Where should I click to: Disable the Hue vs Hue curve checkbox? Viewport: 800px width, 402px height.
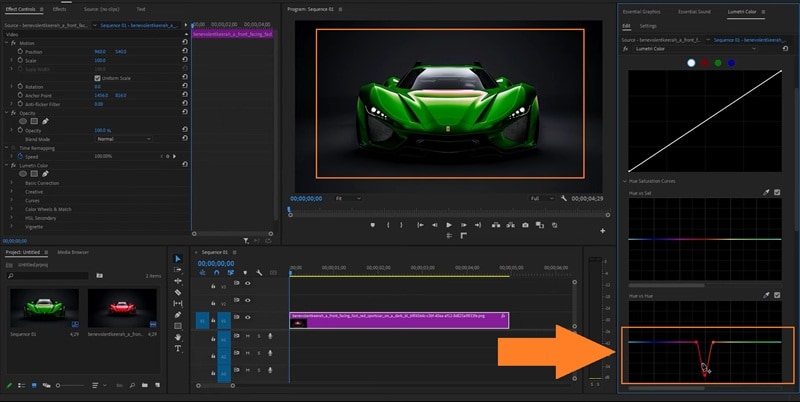click(x=778, y=295)
